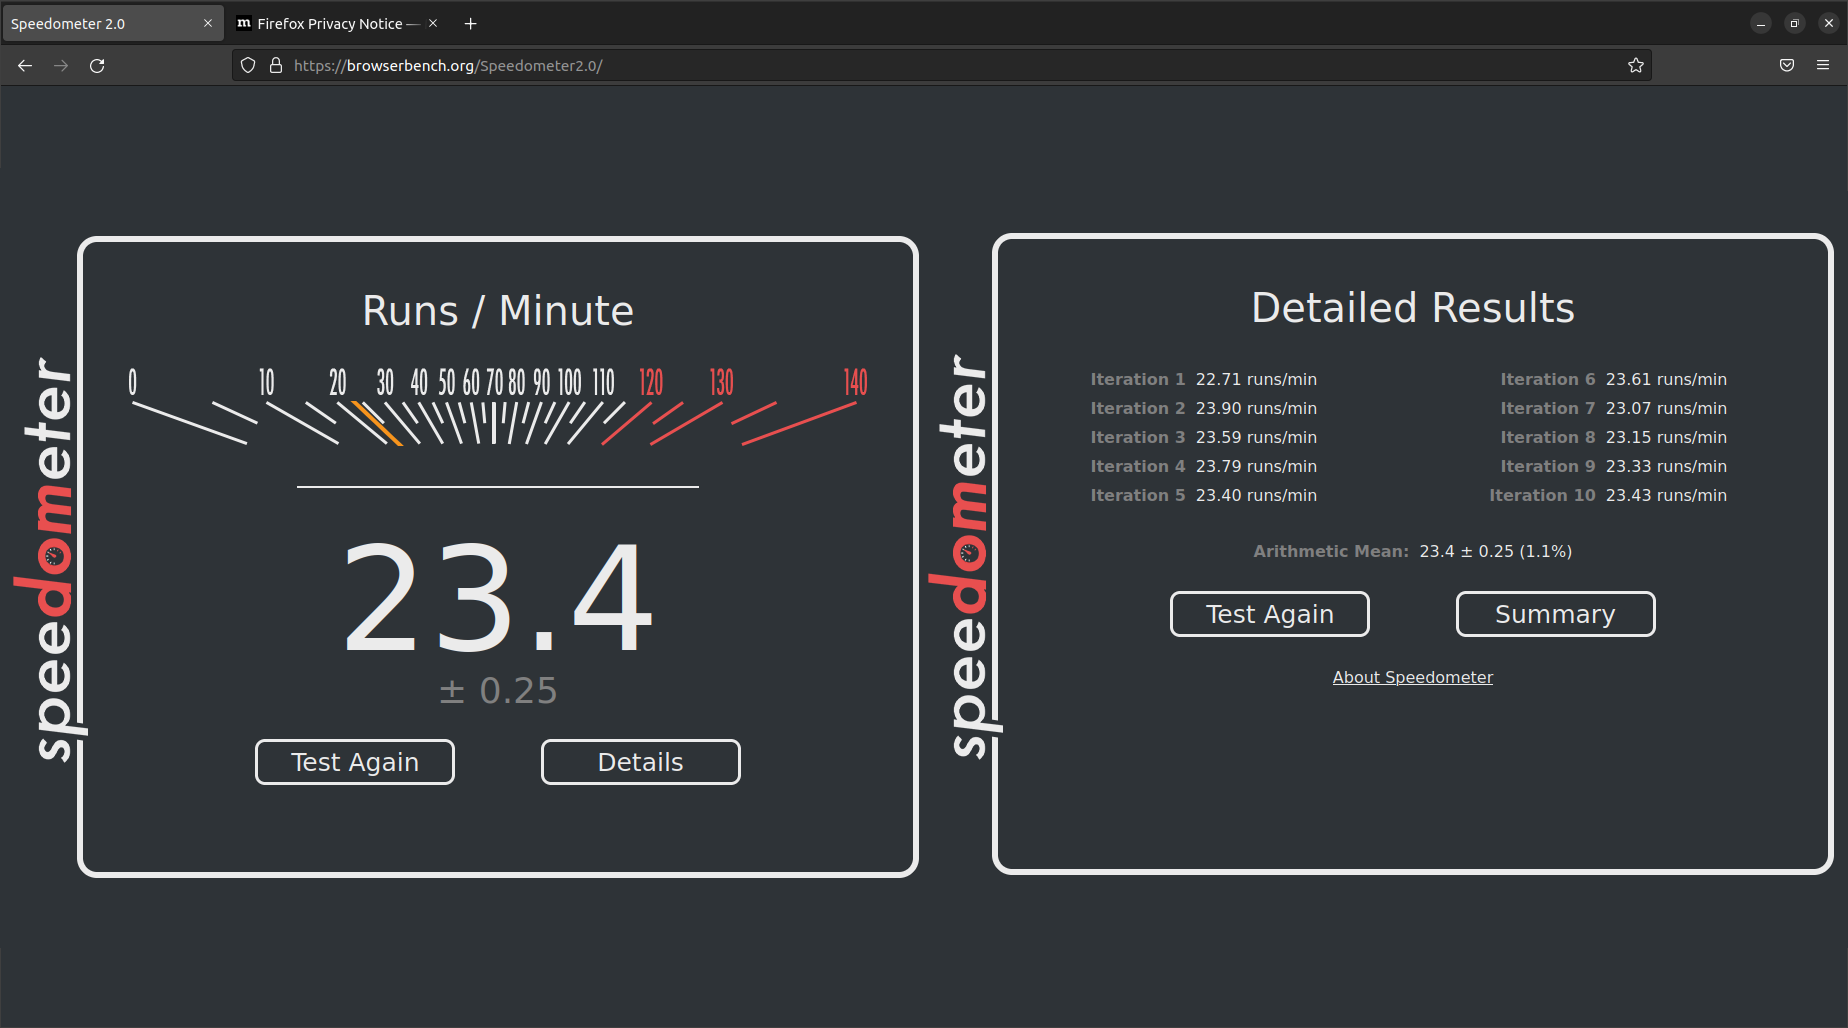The height and width of the screenshot is (1028, 1848).
Task: Click the Detailed Results heading
Action: coord(1413,308)
